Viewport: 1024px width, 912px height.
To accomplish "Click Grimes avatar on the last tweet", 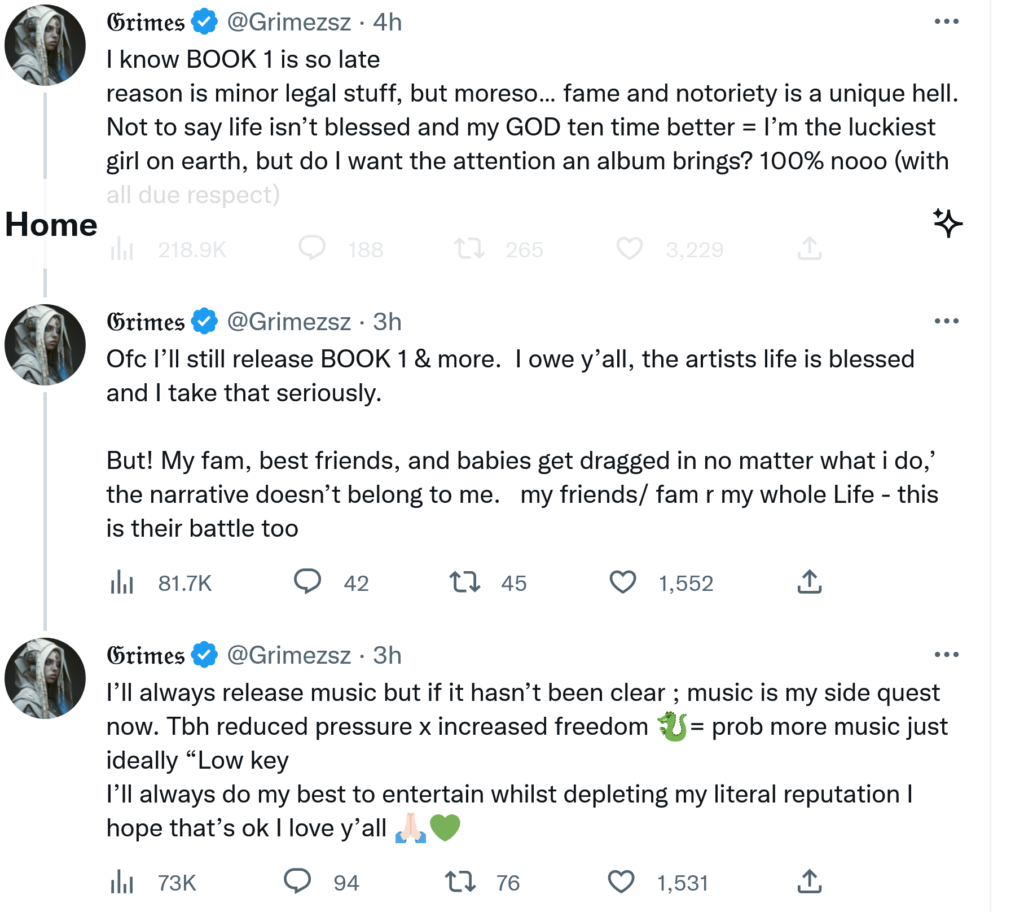I will [44, 679].
